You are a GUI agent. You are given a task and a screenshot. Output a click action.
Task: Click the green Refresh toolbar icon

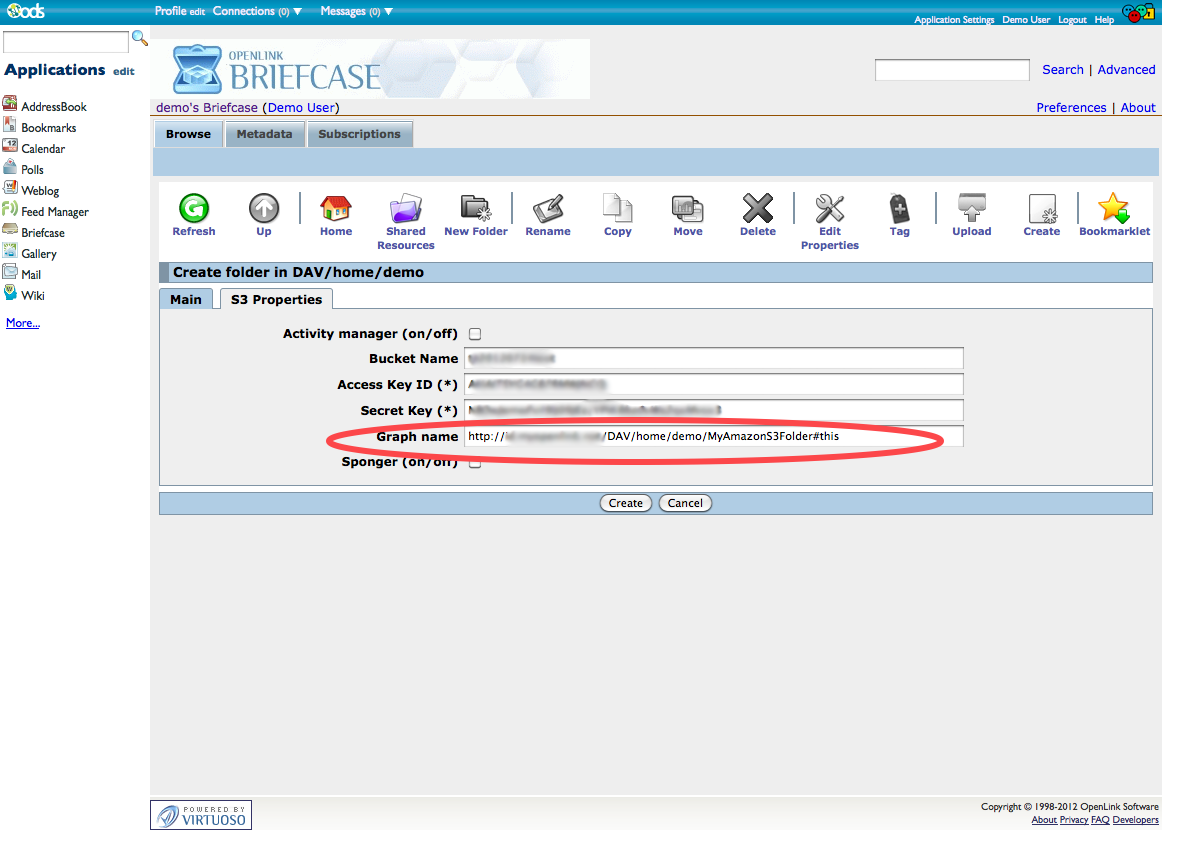(x=193, y=208)
